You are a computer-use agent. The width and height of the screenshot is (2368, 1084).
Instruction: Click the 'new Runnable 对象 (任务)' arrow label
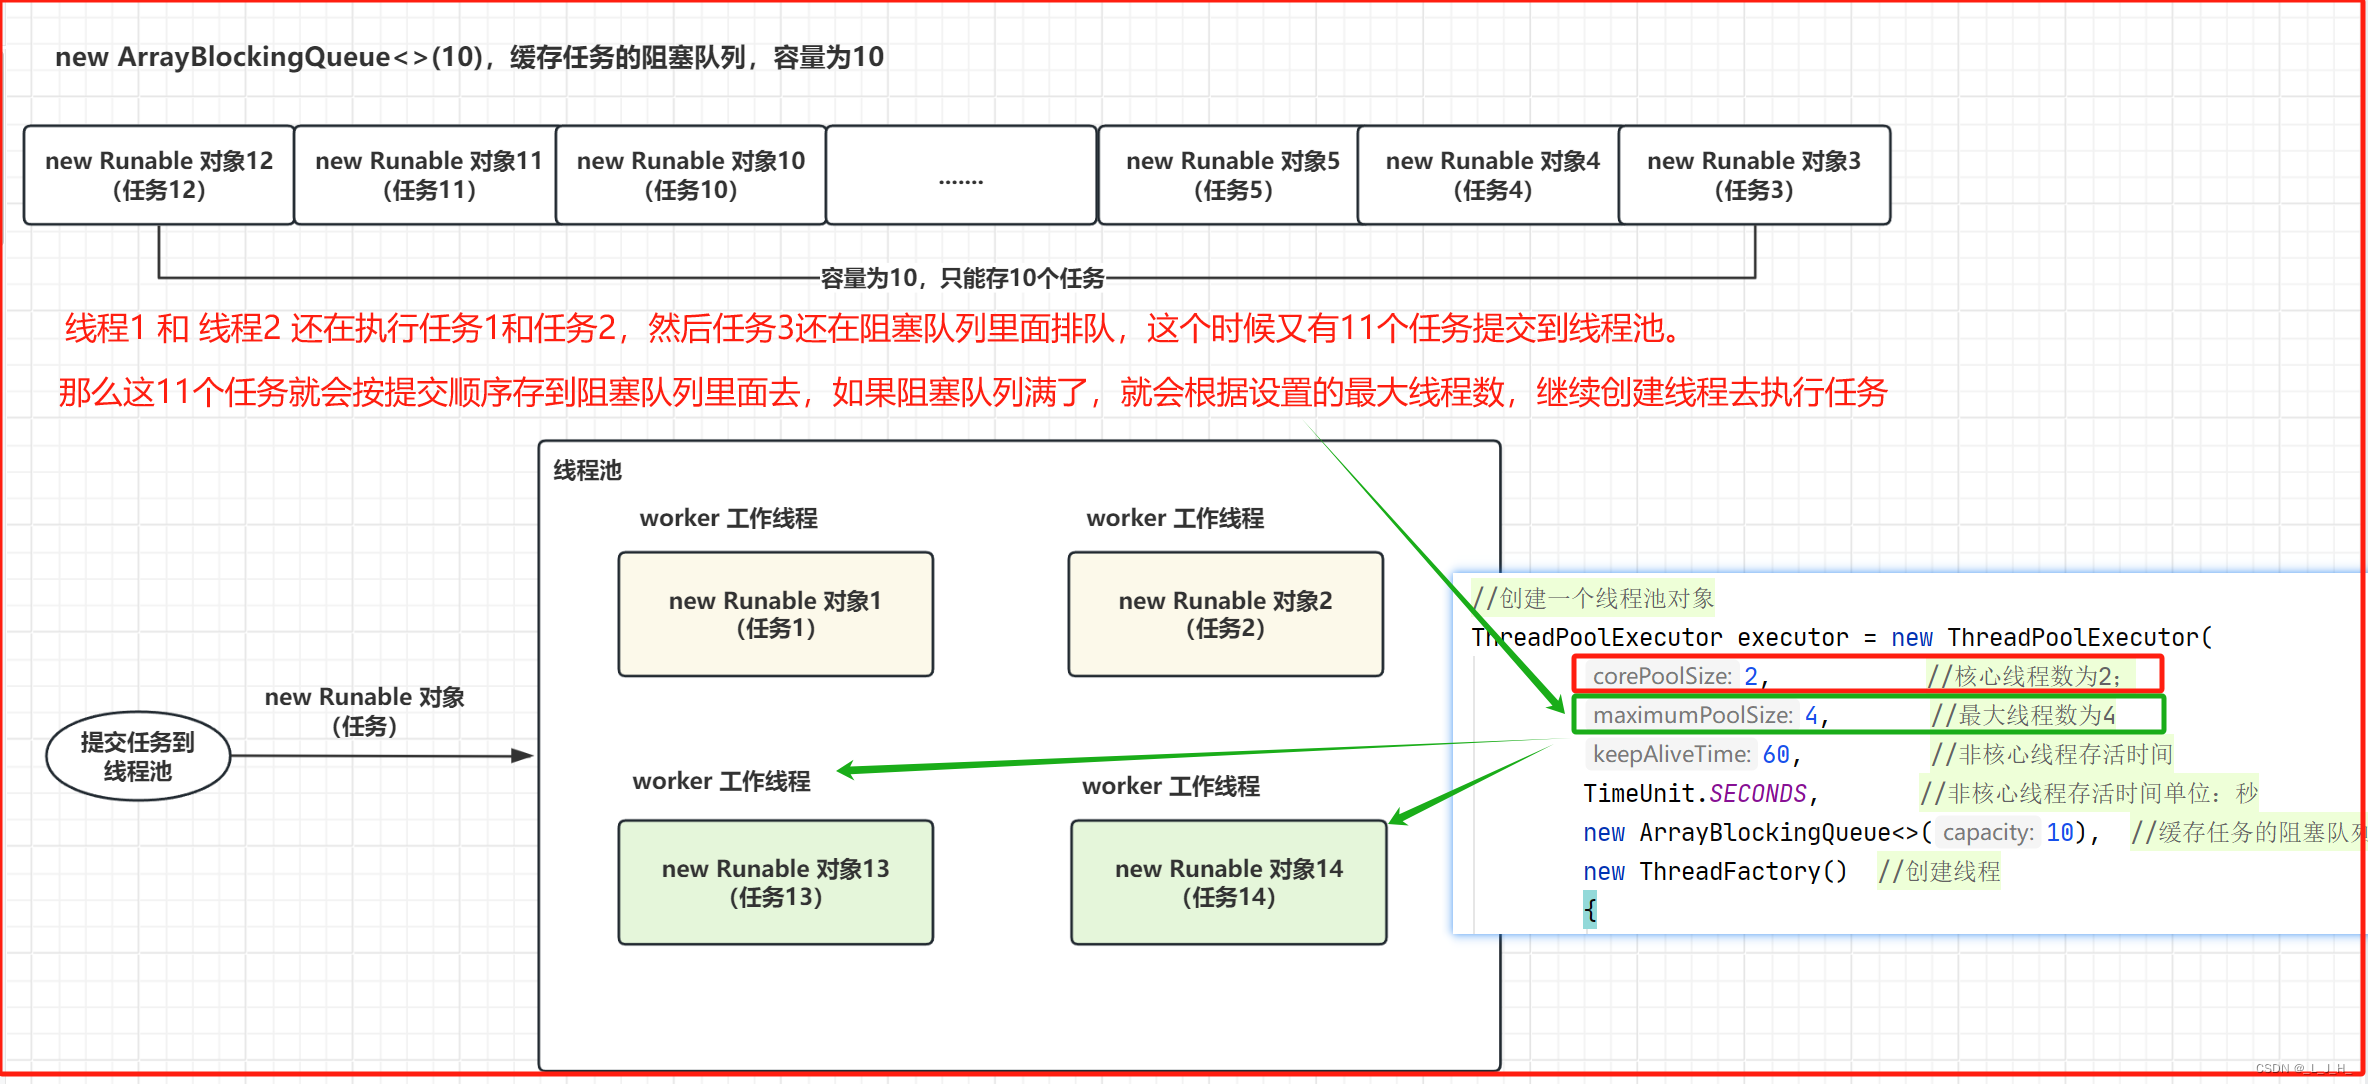tap(364, 711)
